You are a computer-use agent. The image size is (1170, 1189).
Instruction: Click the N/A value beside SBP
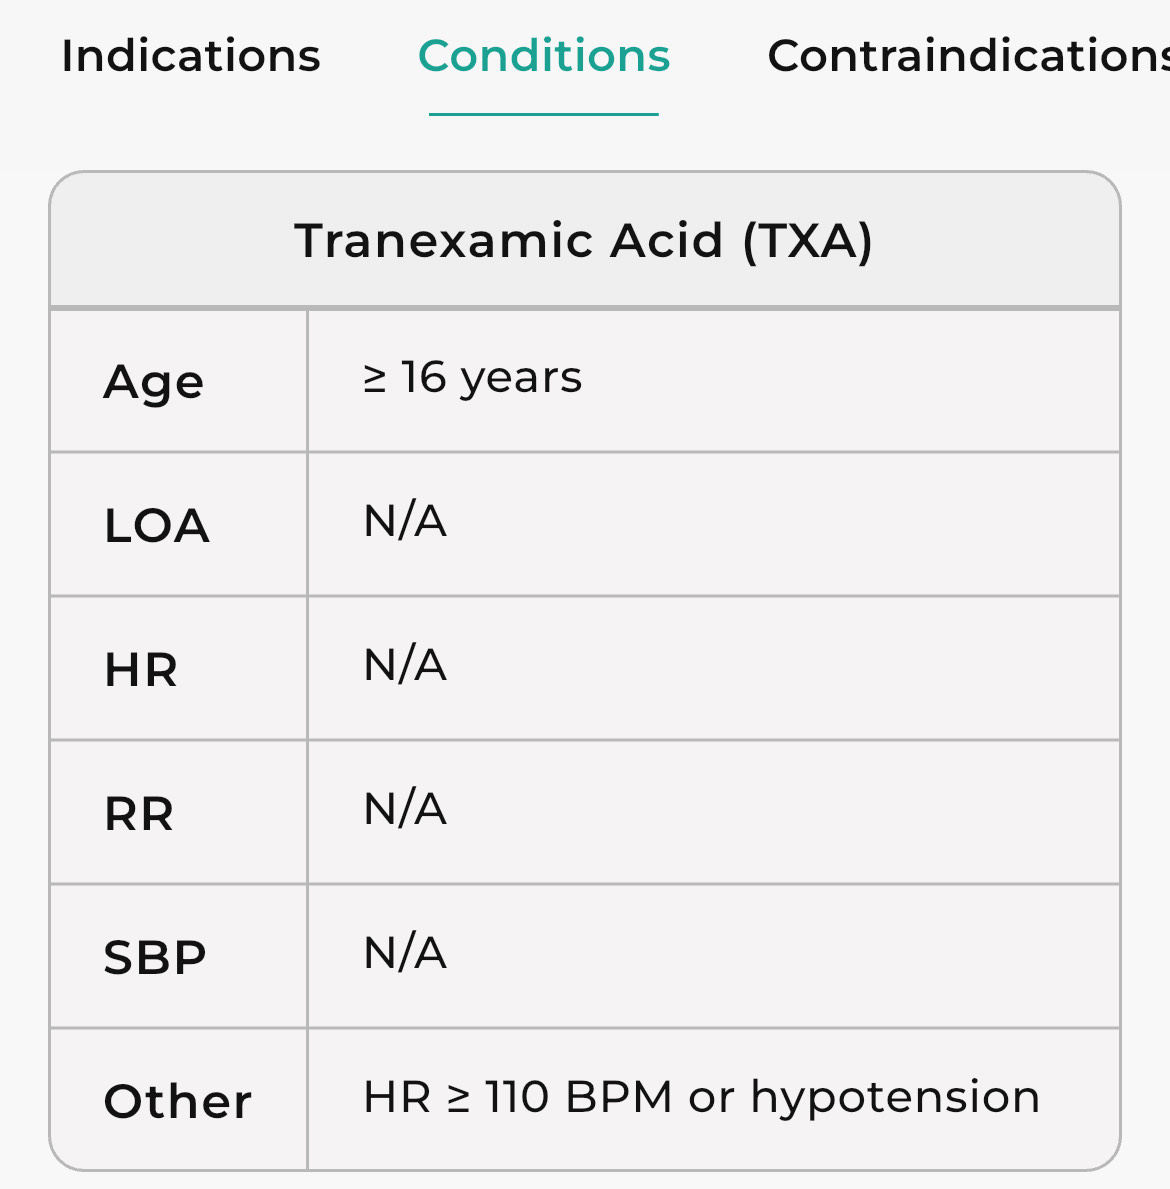tap(405, 953)
